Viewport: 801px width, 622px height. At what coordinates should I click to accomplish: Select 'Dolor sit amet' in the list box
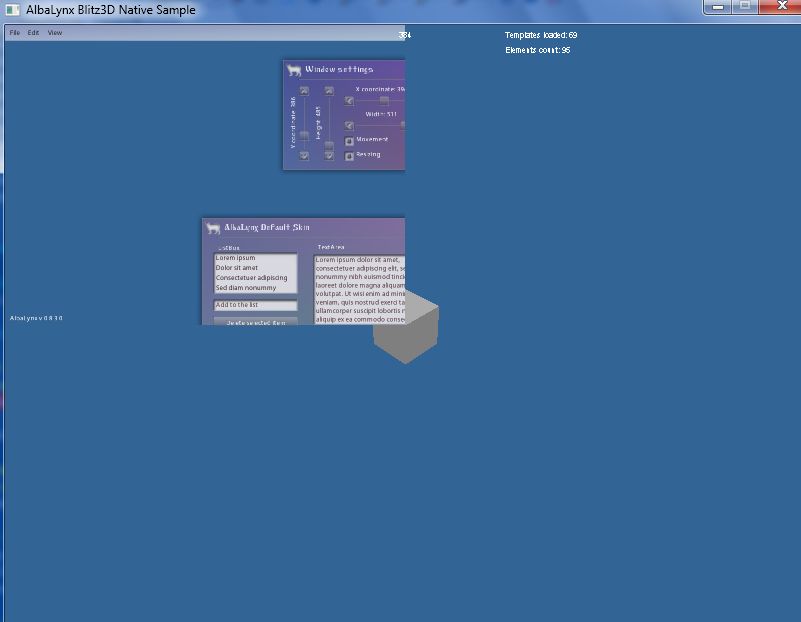click(237, 268)
